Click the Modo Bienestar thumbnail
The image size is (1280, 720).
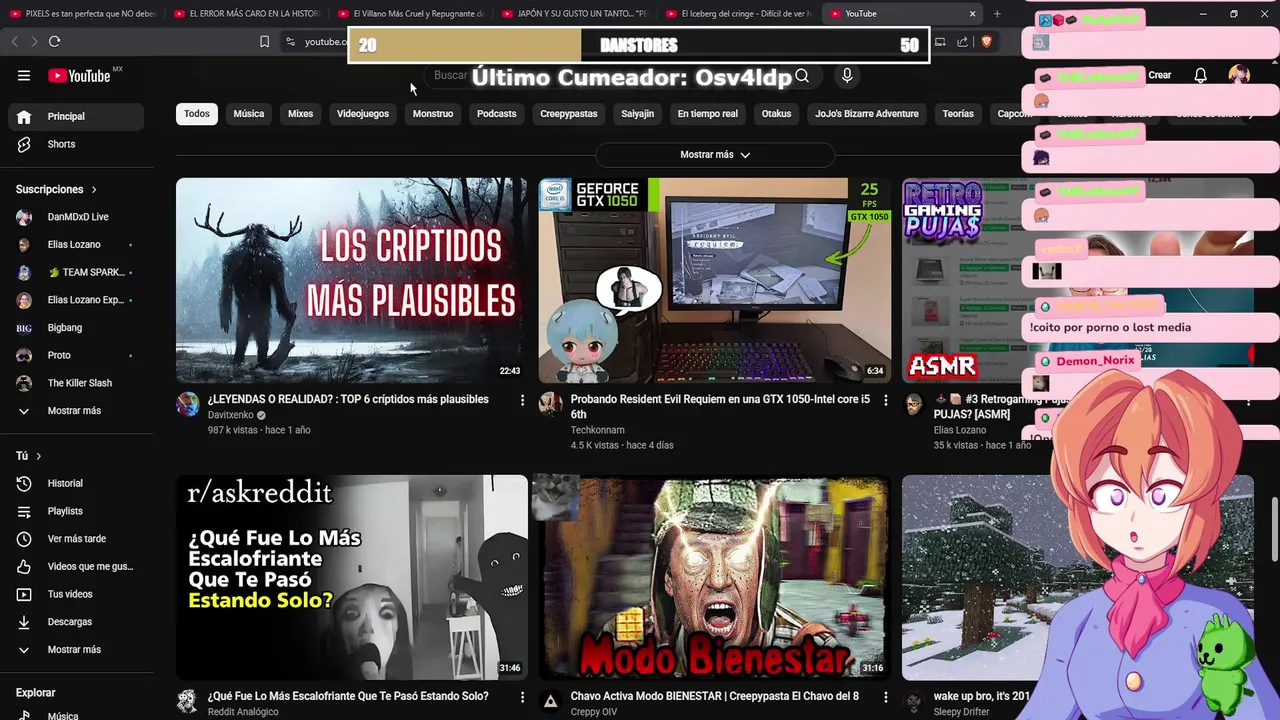(x=715, y=578)
